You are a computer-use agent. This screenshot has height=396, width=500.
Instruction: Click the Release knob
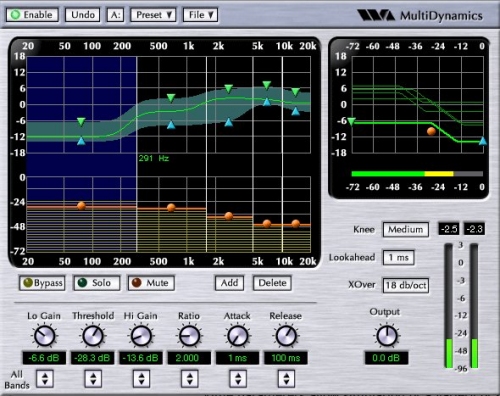[x=286, y=336]
